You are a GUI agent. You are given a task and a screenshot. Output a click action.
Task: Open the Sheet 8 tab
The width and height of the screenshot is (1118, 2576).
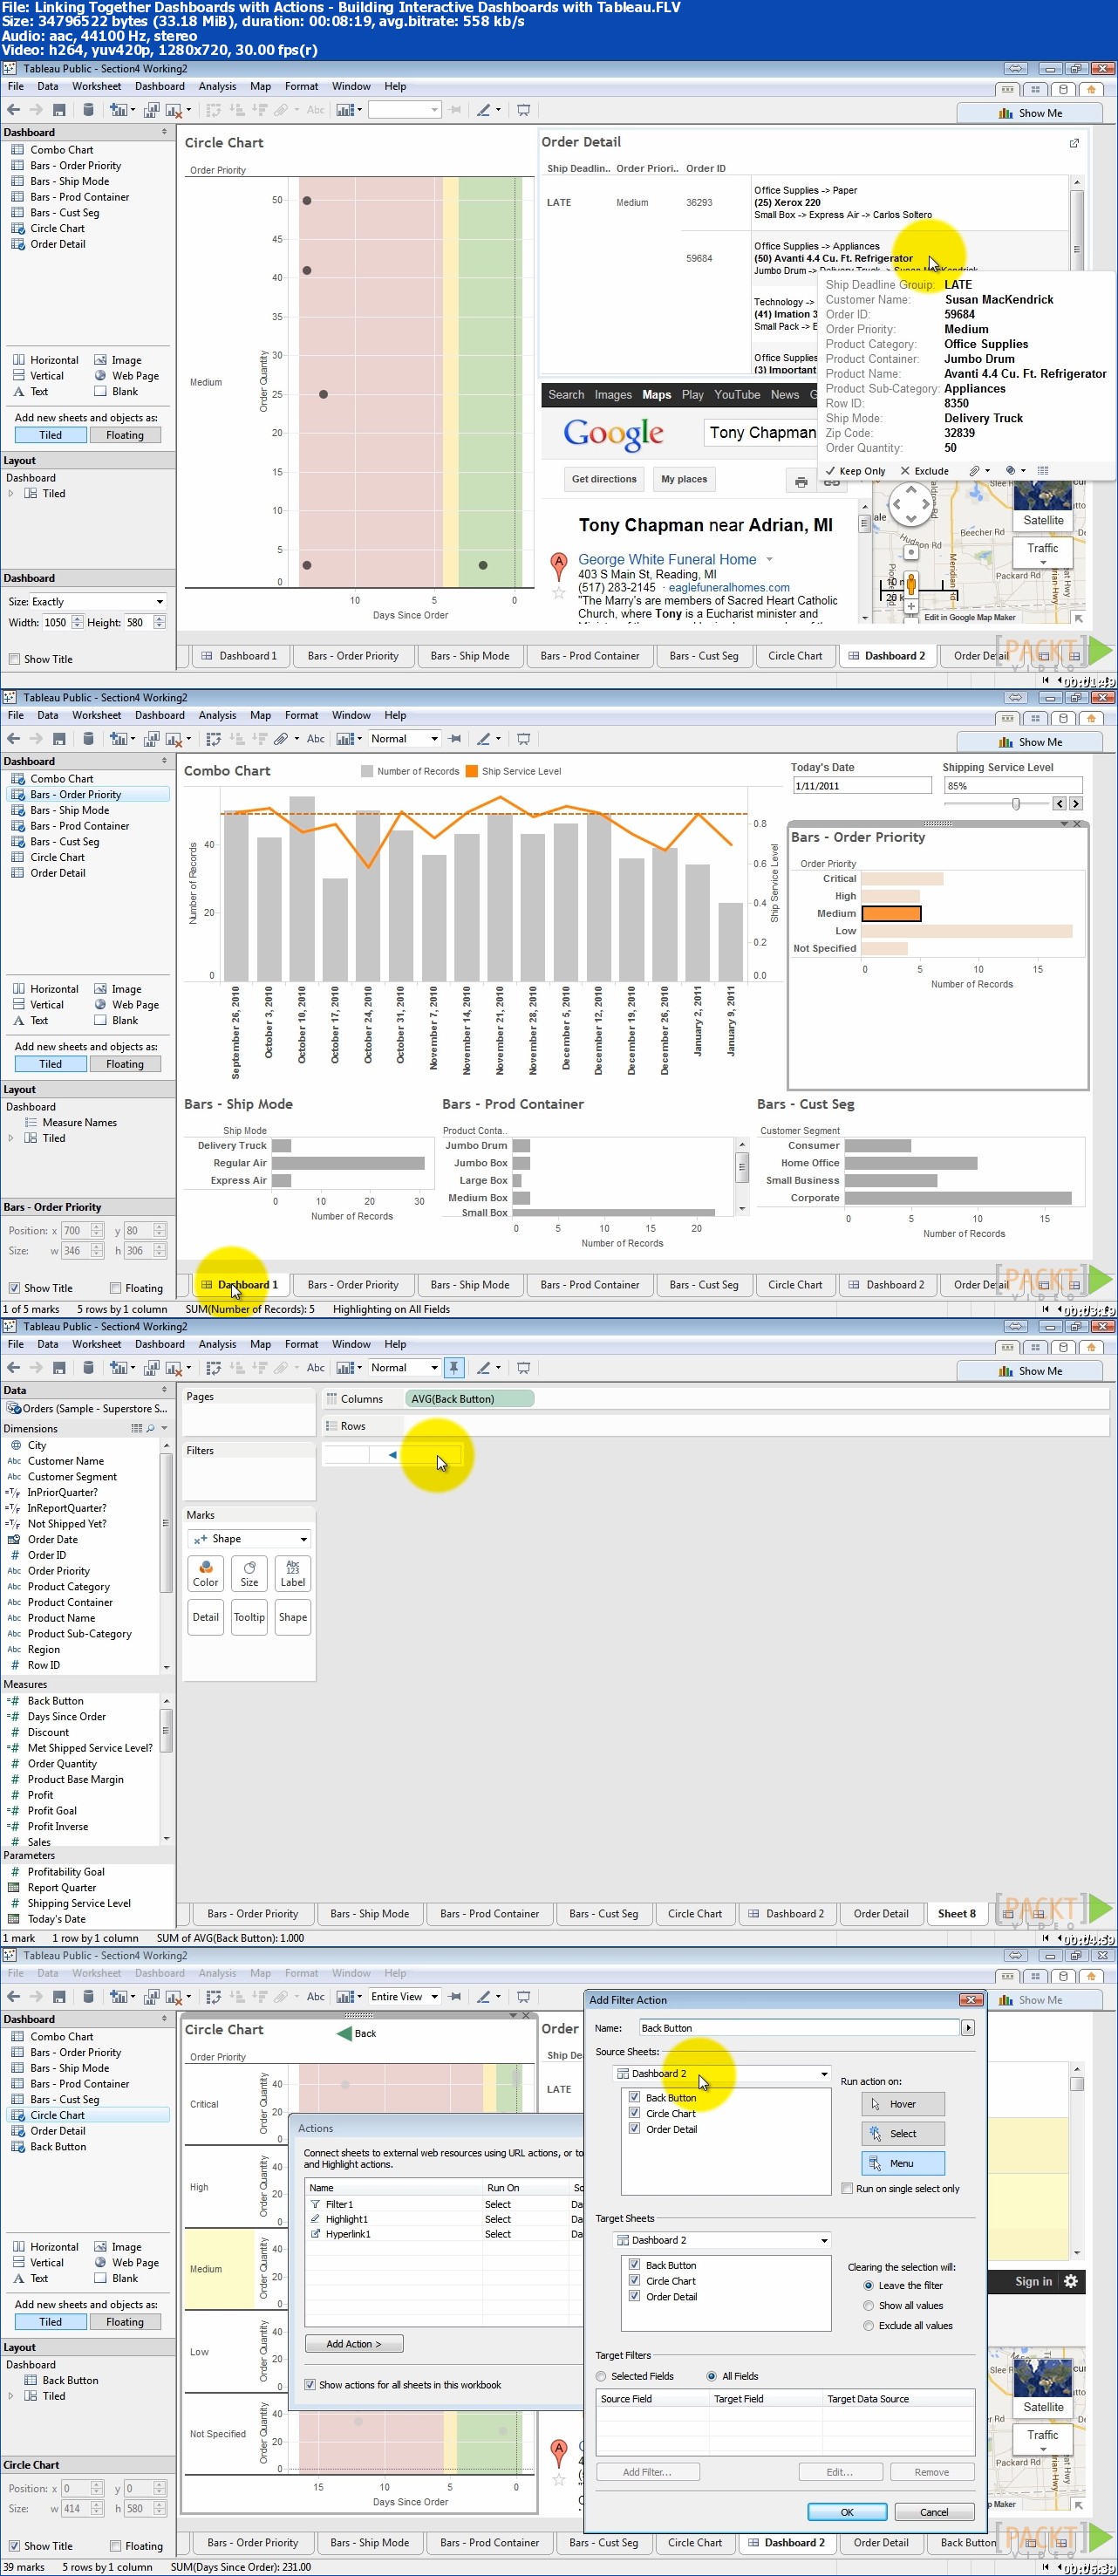click(x=956, y=1913)
